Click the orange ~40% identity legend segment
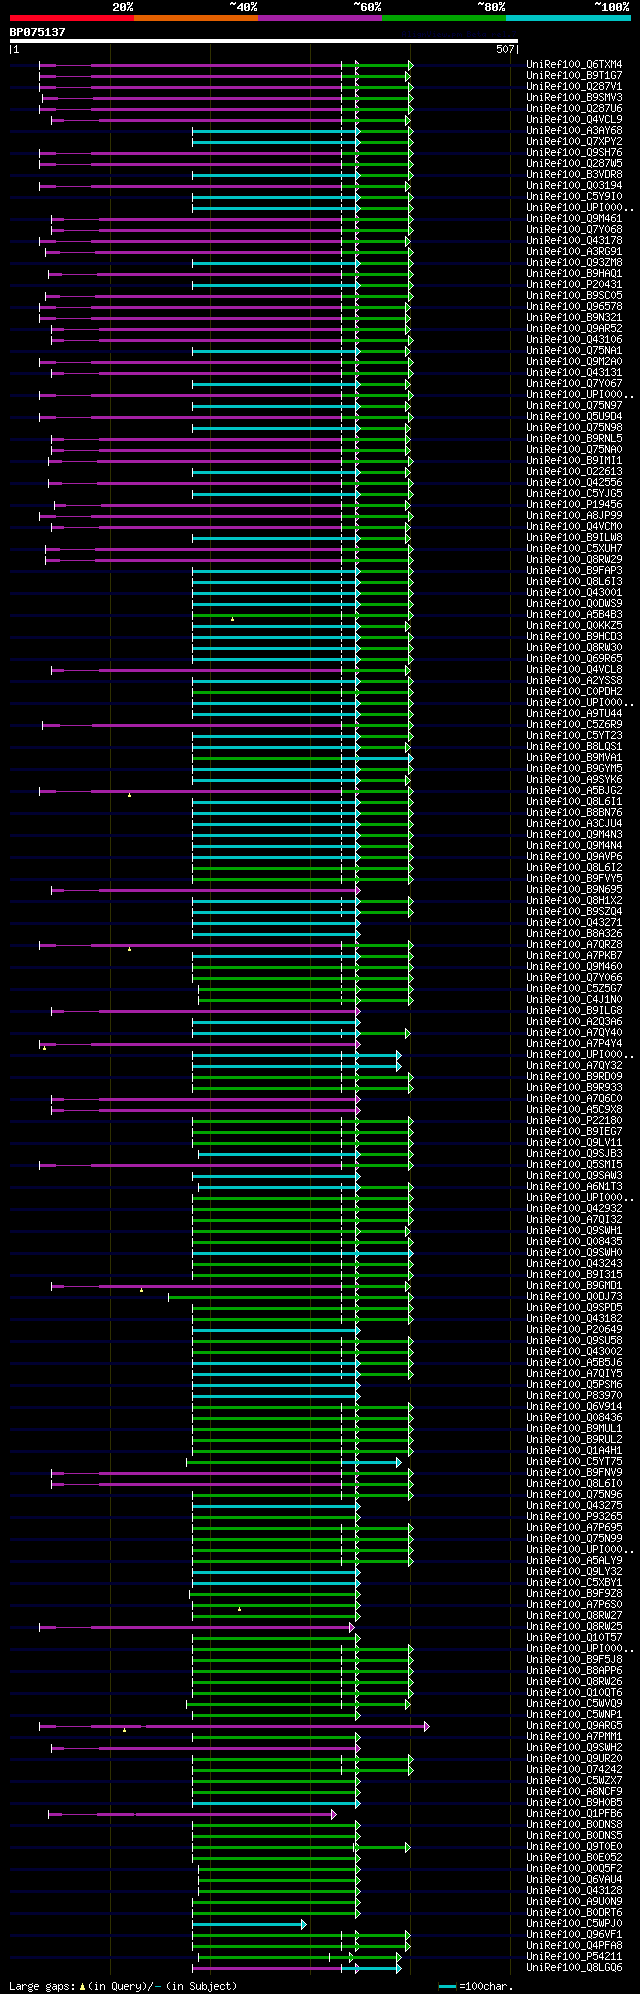640x1994 pixels. [x=195, y=18]
